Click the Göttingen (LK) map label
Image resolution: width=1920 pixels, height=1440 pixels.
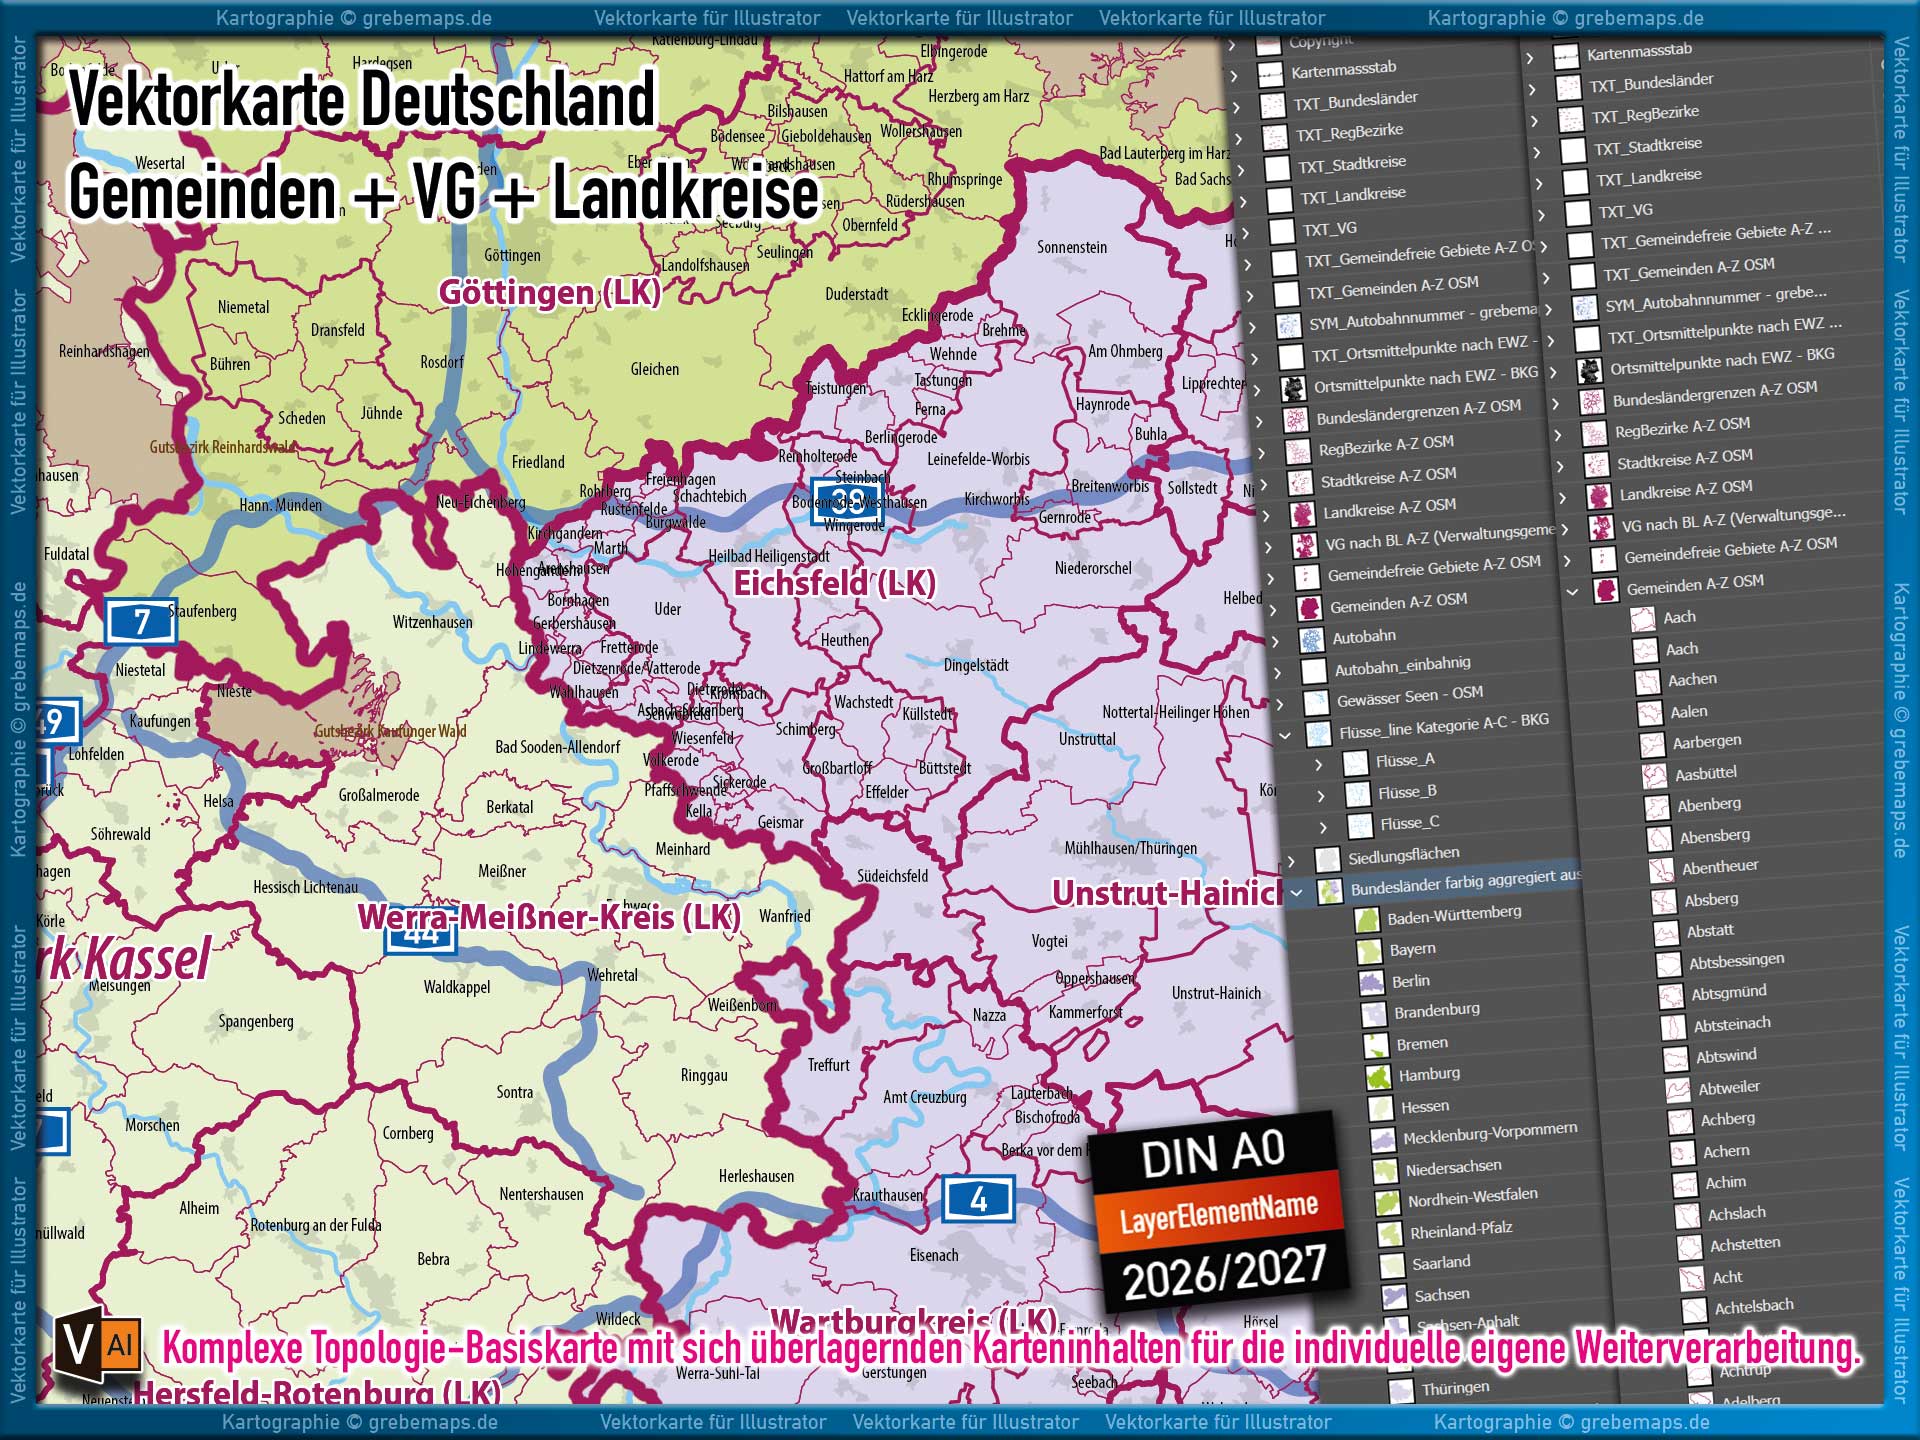550,293
